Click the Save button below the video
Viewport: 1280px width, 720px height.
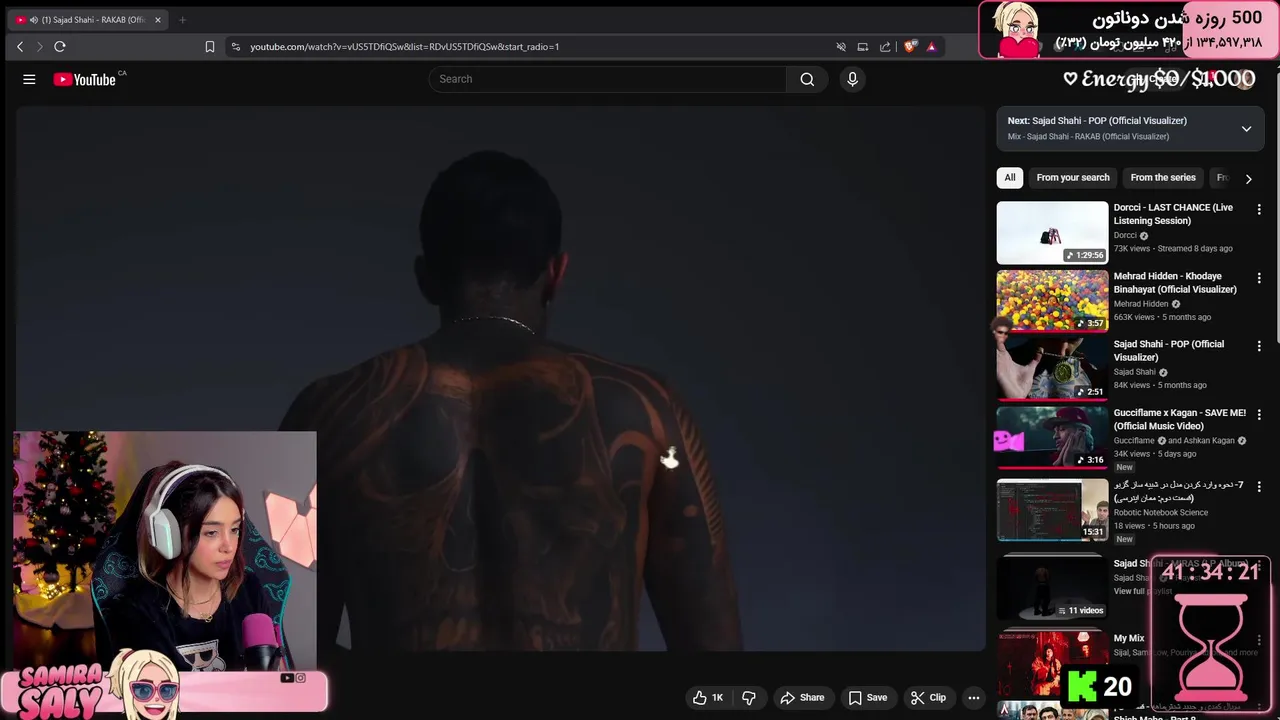click(x=868, y=698)
